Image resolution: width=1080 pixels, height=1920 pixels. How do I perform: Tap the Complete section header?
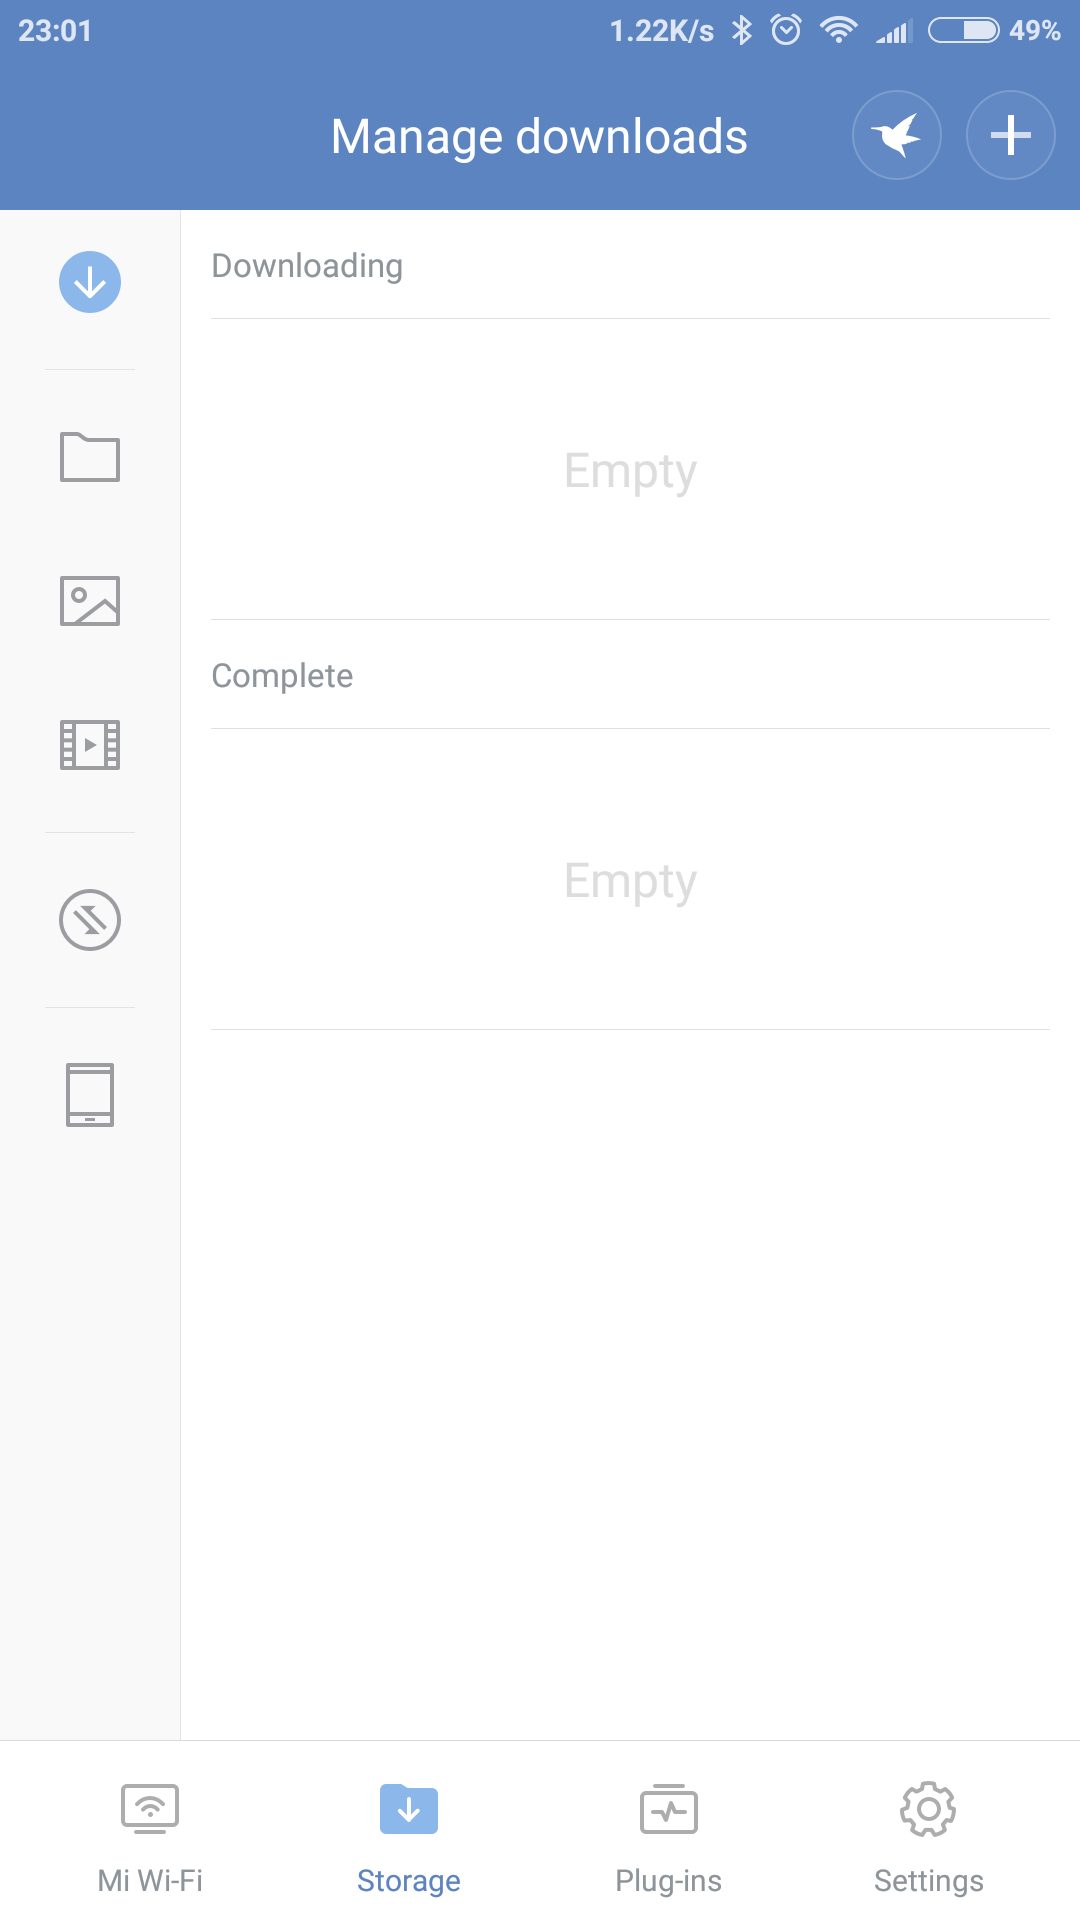coord(283,676)
